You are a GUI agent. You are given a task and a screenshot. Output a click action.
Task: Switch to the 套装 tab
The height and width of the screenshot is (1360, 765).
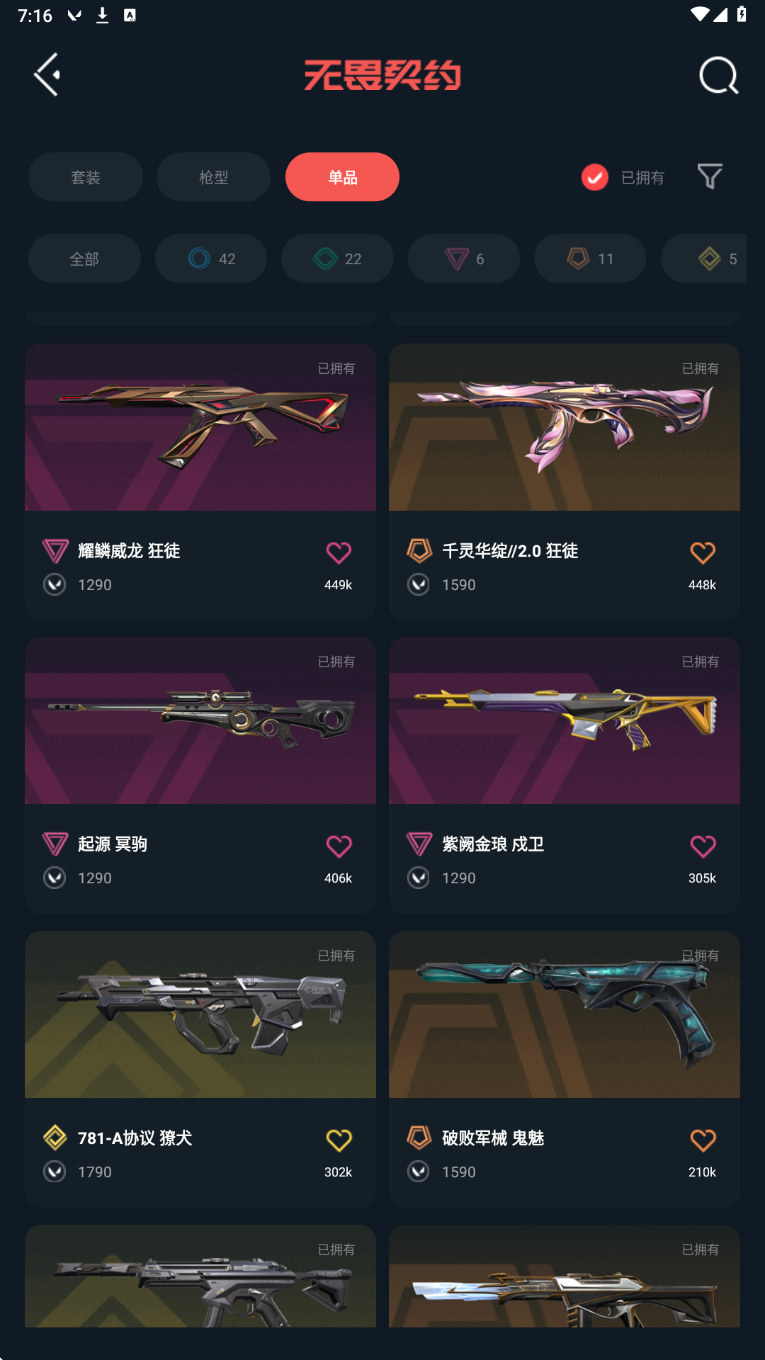tap(85, 177)
